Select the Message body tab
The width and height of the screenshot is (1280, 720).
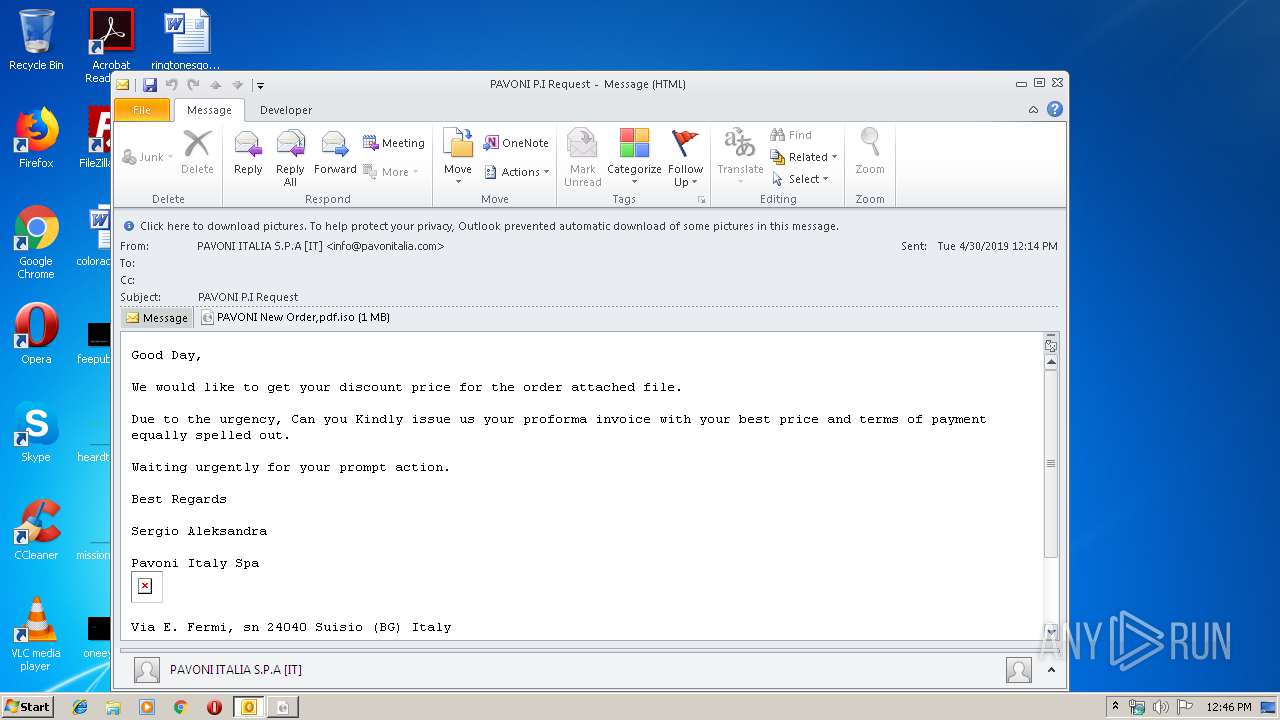(157, 318)
